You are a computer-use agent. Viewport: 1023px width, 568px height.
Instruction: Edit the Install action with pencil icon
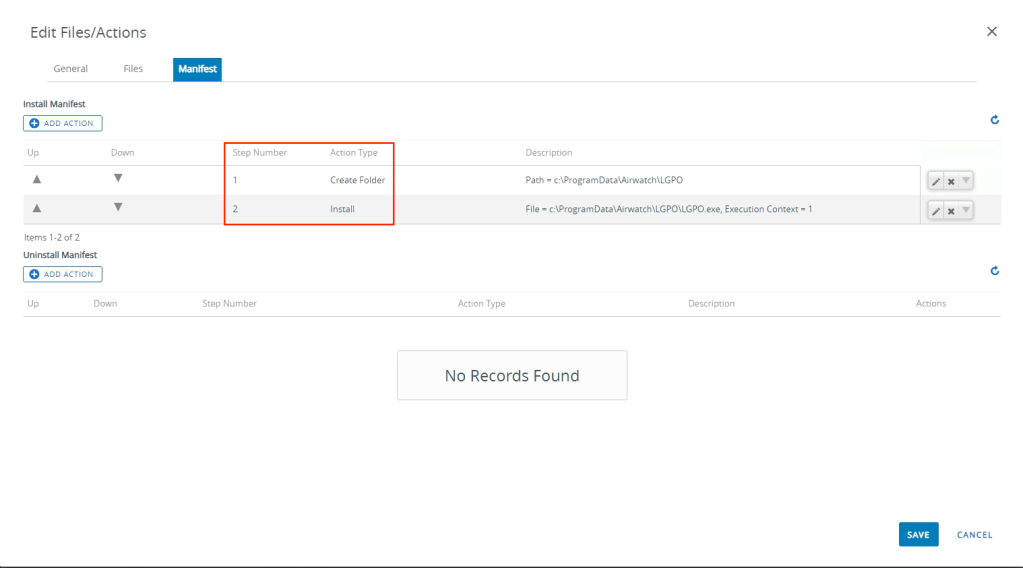click(x=936, y=211)
